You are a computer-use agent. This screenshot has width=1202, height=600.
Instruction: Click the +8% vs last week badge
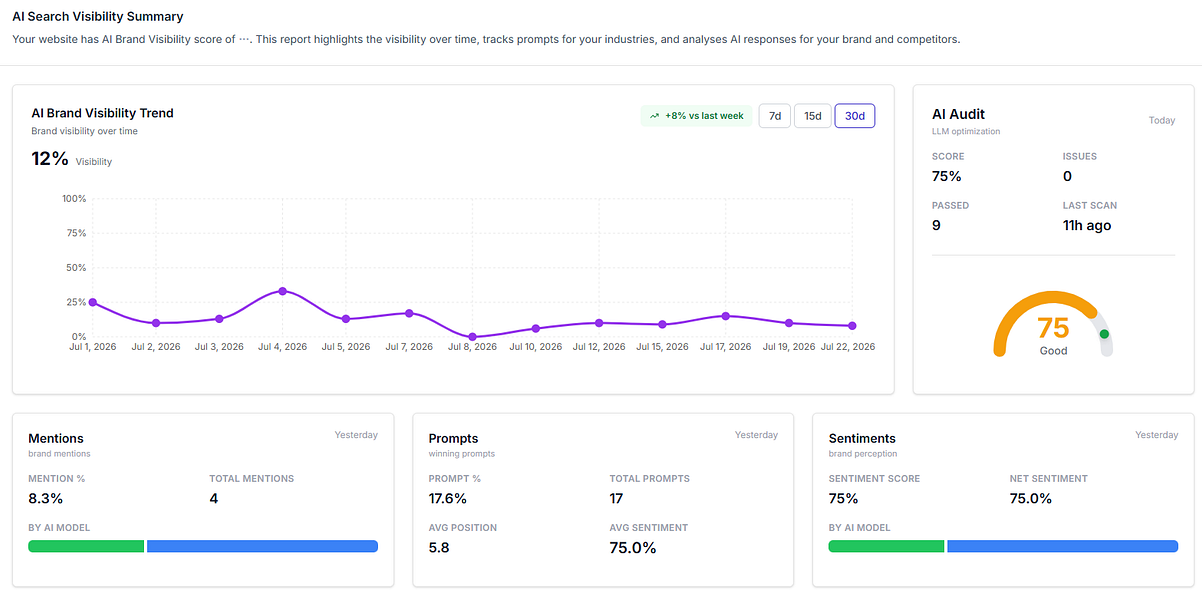[697, 116]
